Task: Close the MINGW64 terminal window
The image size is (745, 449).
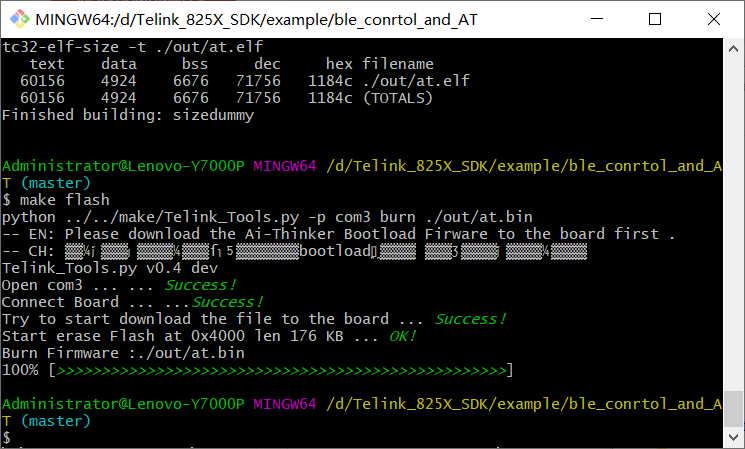Action: click(x=714, y=19)
